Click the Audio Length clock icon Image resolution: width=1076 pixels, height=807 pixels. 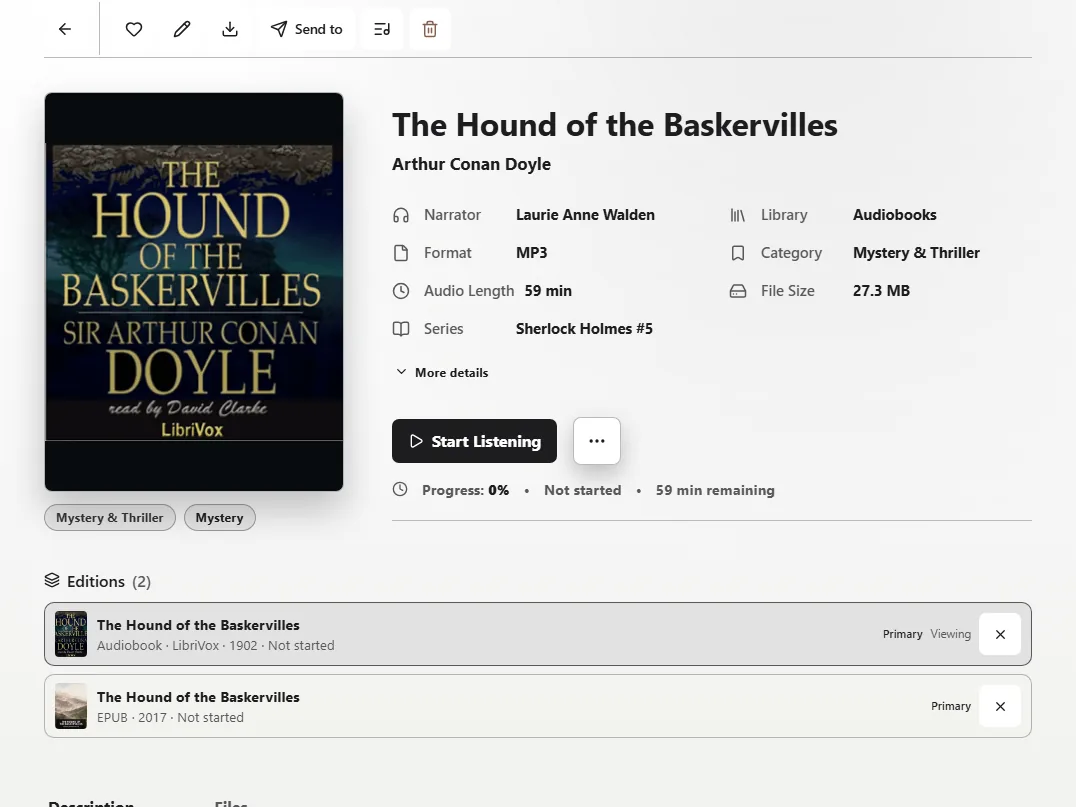coord(401,291)
